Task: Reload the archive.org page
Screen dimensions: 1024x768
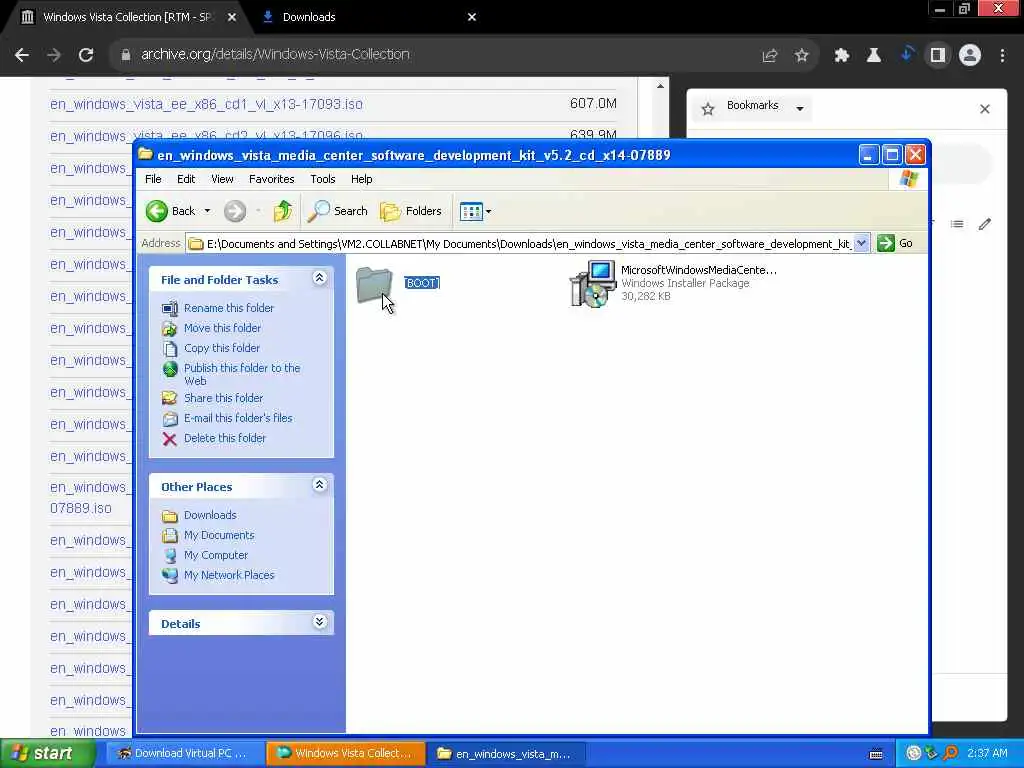Action: [86, 55]
